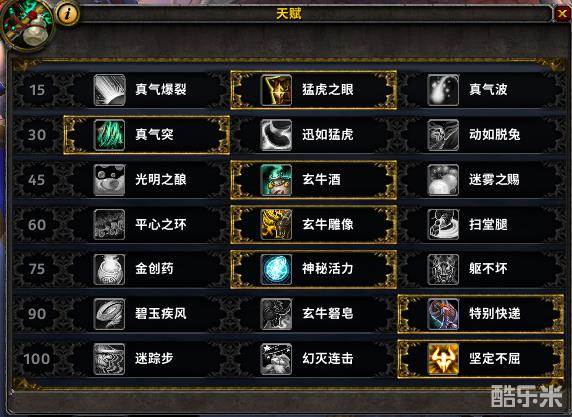Screen dimensions: 572x417
Task: Click the 光明之酿 talent icon
Action: point(109,180)
